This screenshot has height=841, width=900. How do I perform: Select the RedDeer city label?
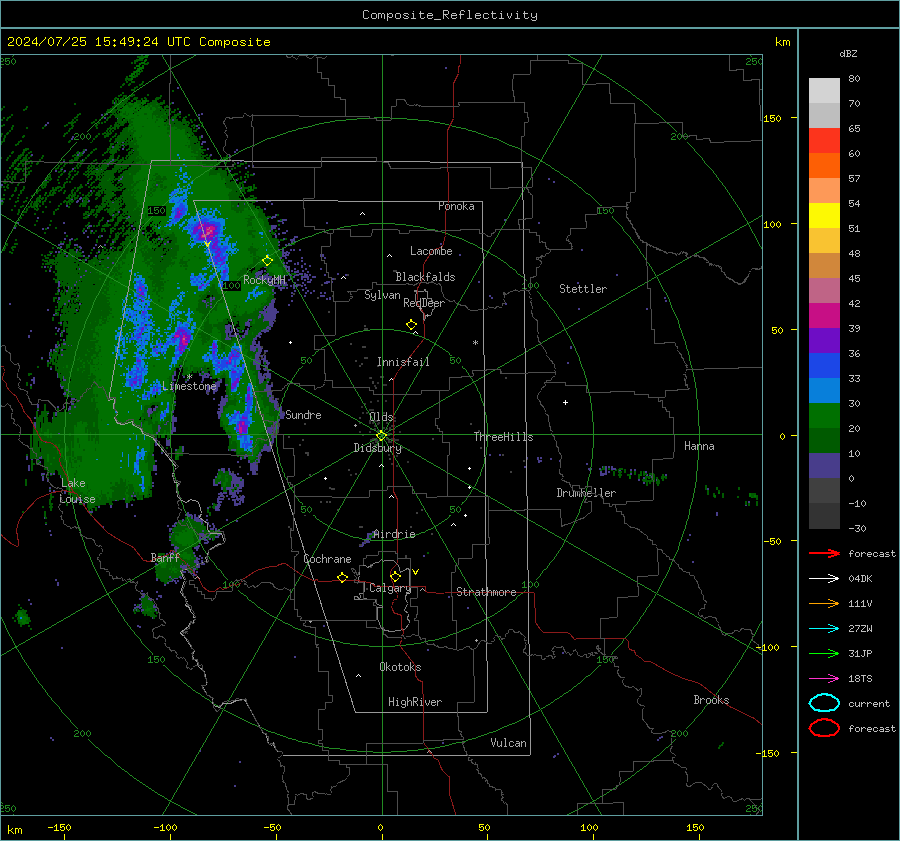pyautogui.click(x=424, y=303)
